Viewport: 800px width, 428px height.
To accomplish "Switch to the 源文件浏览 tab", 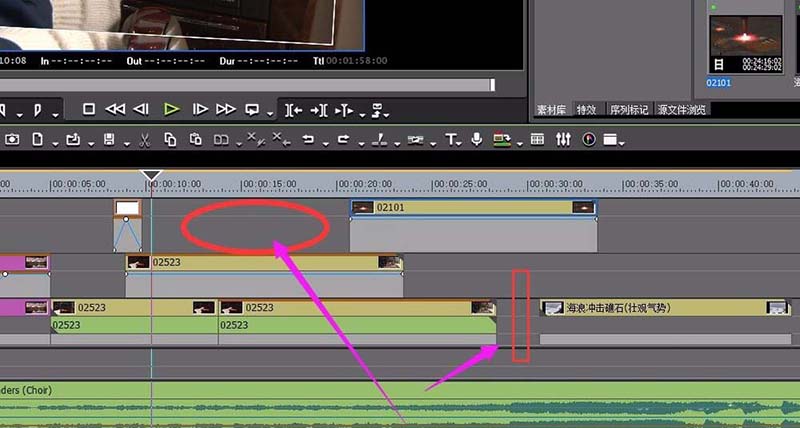I will [x=682, y=110].
